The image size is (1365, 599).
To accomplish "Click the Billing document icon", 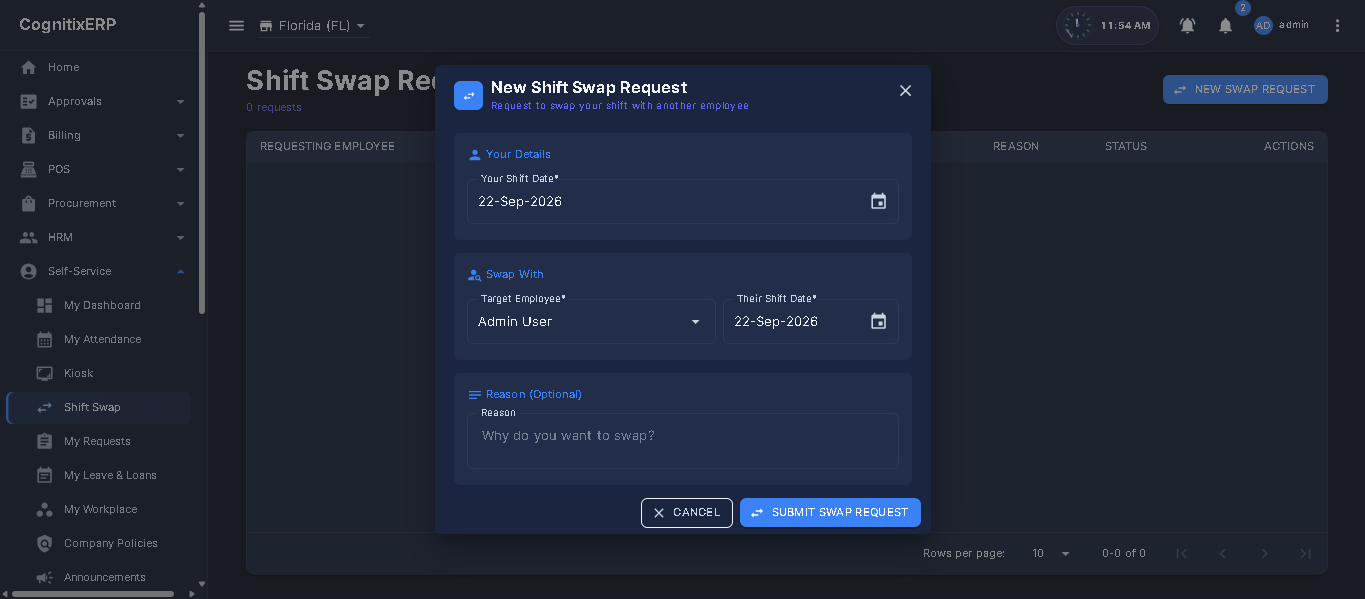I will pyautogui.click(x=29, y=135).
